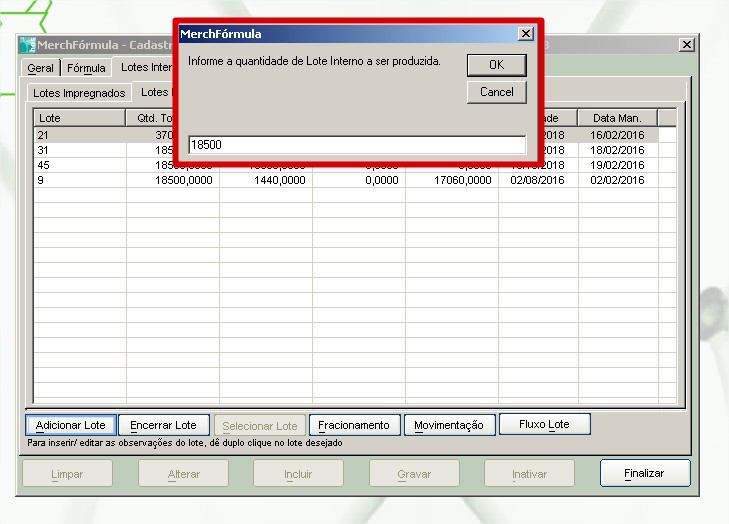Click the Fluxo Lote button
The image size is (729, 524).
click(544, 424)
